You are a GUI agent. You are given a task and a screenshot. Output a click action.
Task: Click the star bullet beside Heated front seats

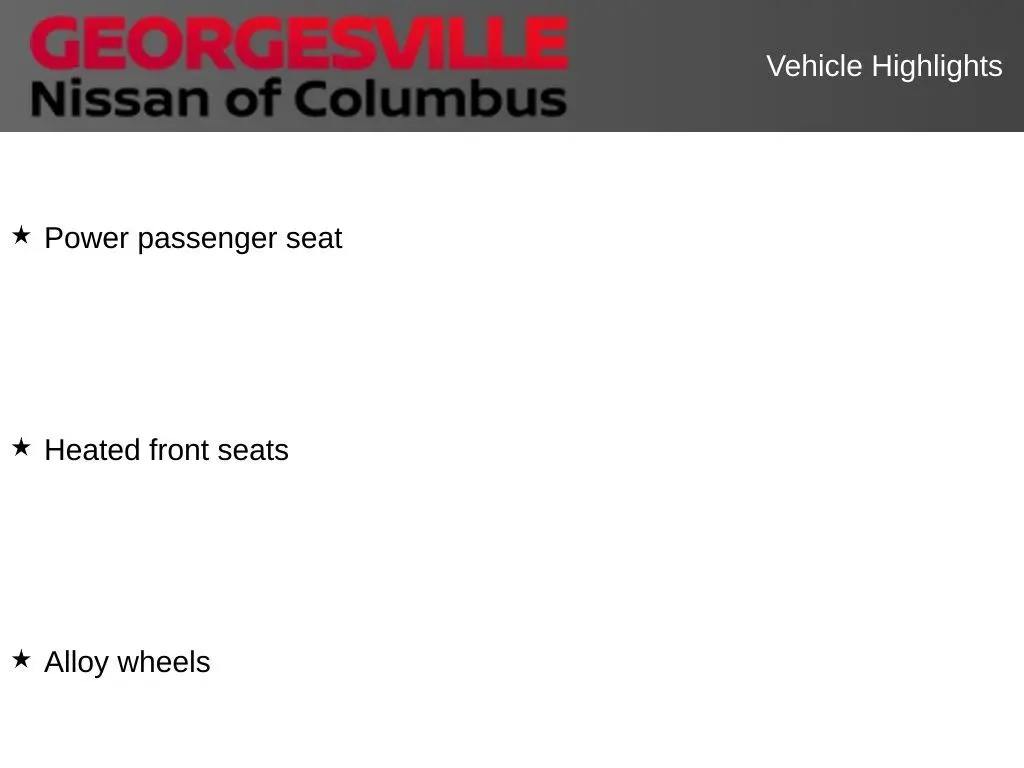pos(21,448)
